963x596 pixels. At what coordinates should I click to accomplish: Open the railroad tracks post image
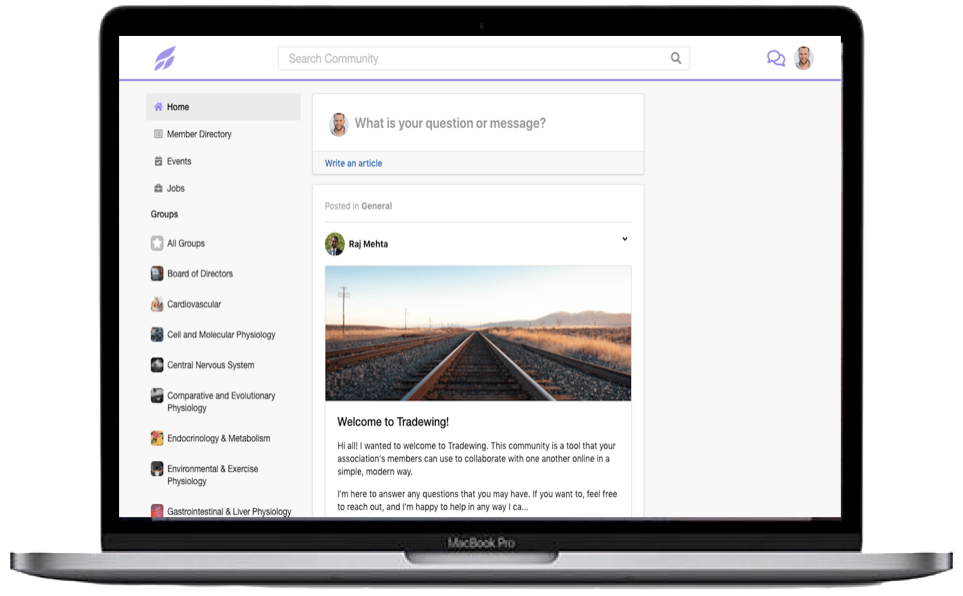coord(478,333)
